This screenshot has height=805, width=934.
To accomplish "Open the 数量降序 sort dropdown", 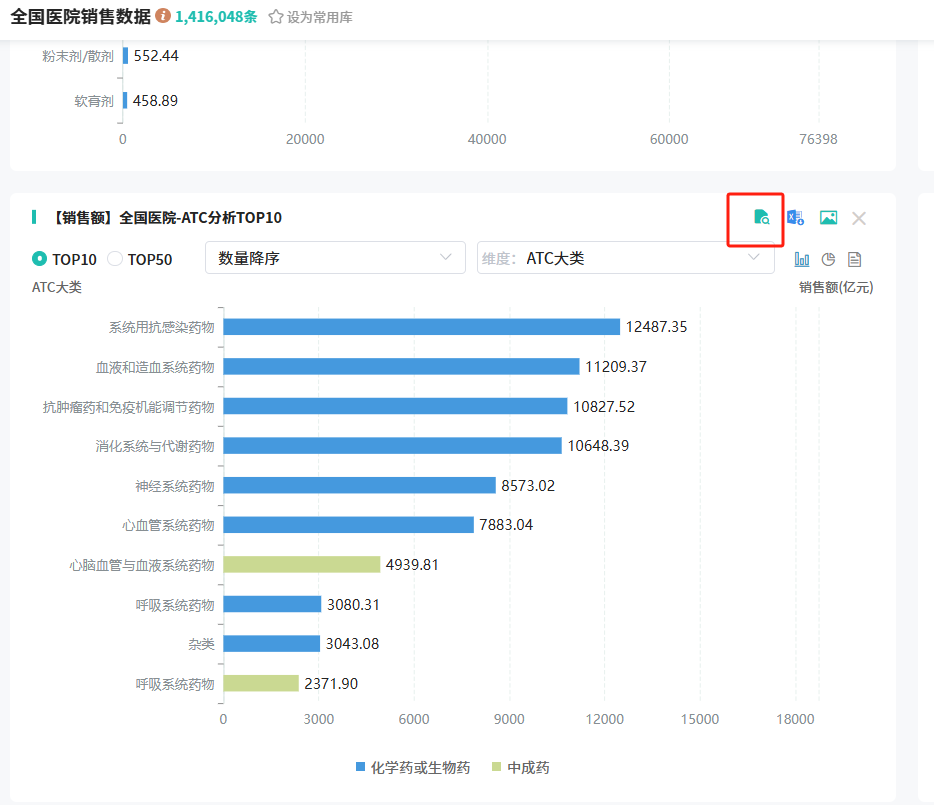I will point(335,258).
